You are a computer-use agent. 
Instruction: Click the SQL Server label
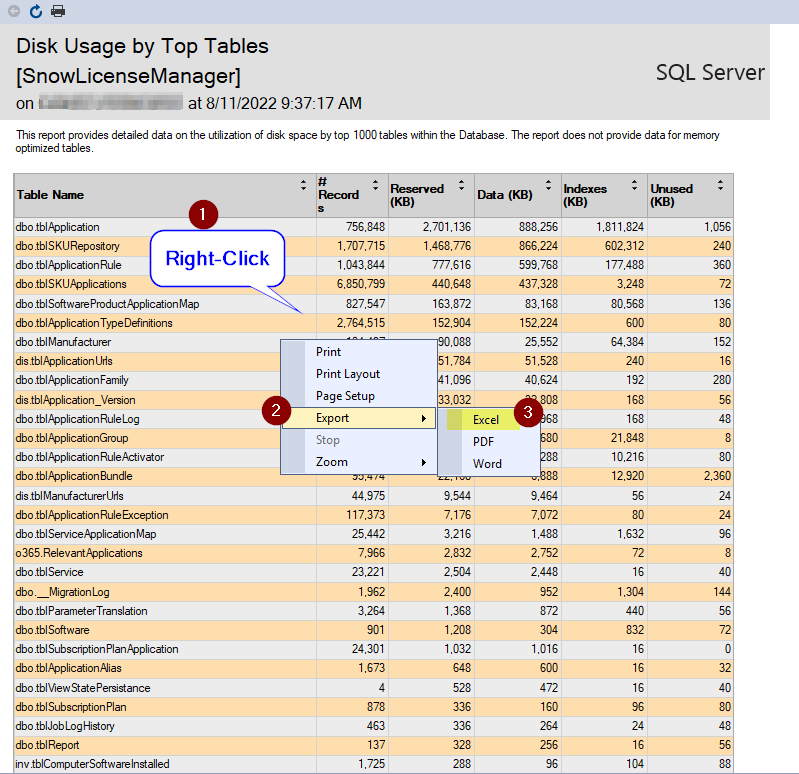(710, 72)
